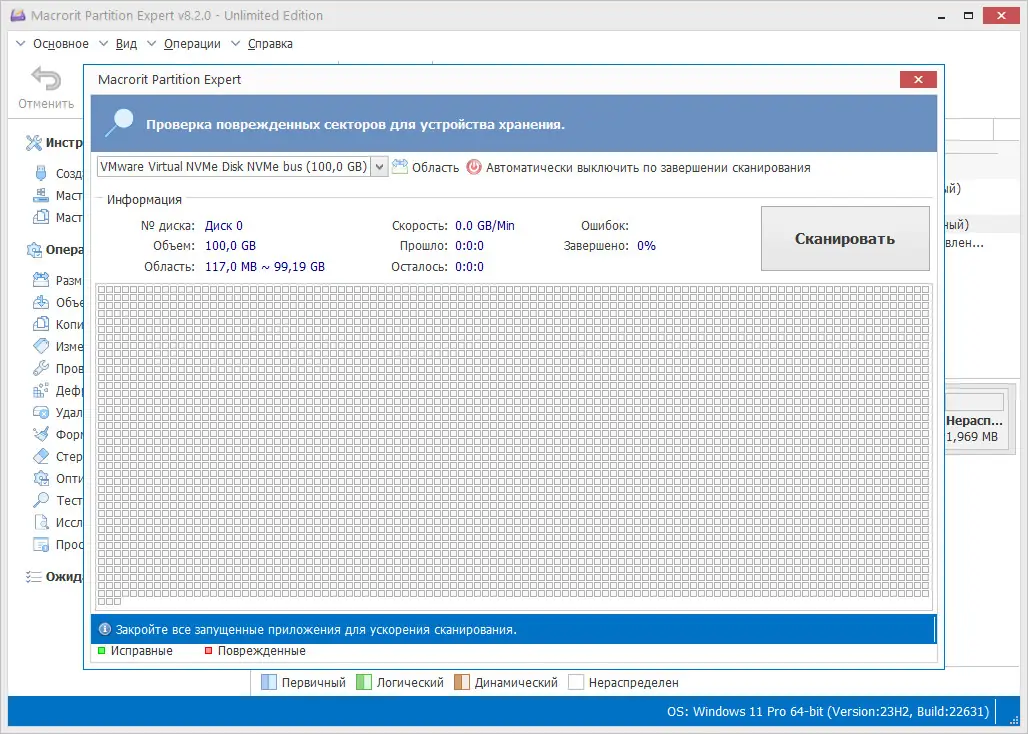The height and width of the screenshot is (734, 1028).
Task: Click the 117,0 MB ~ 99,19 GB range value
Action: tap(265, 267)
